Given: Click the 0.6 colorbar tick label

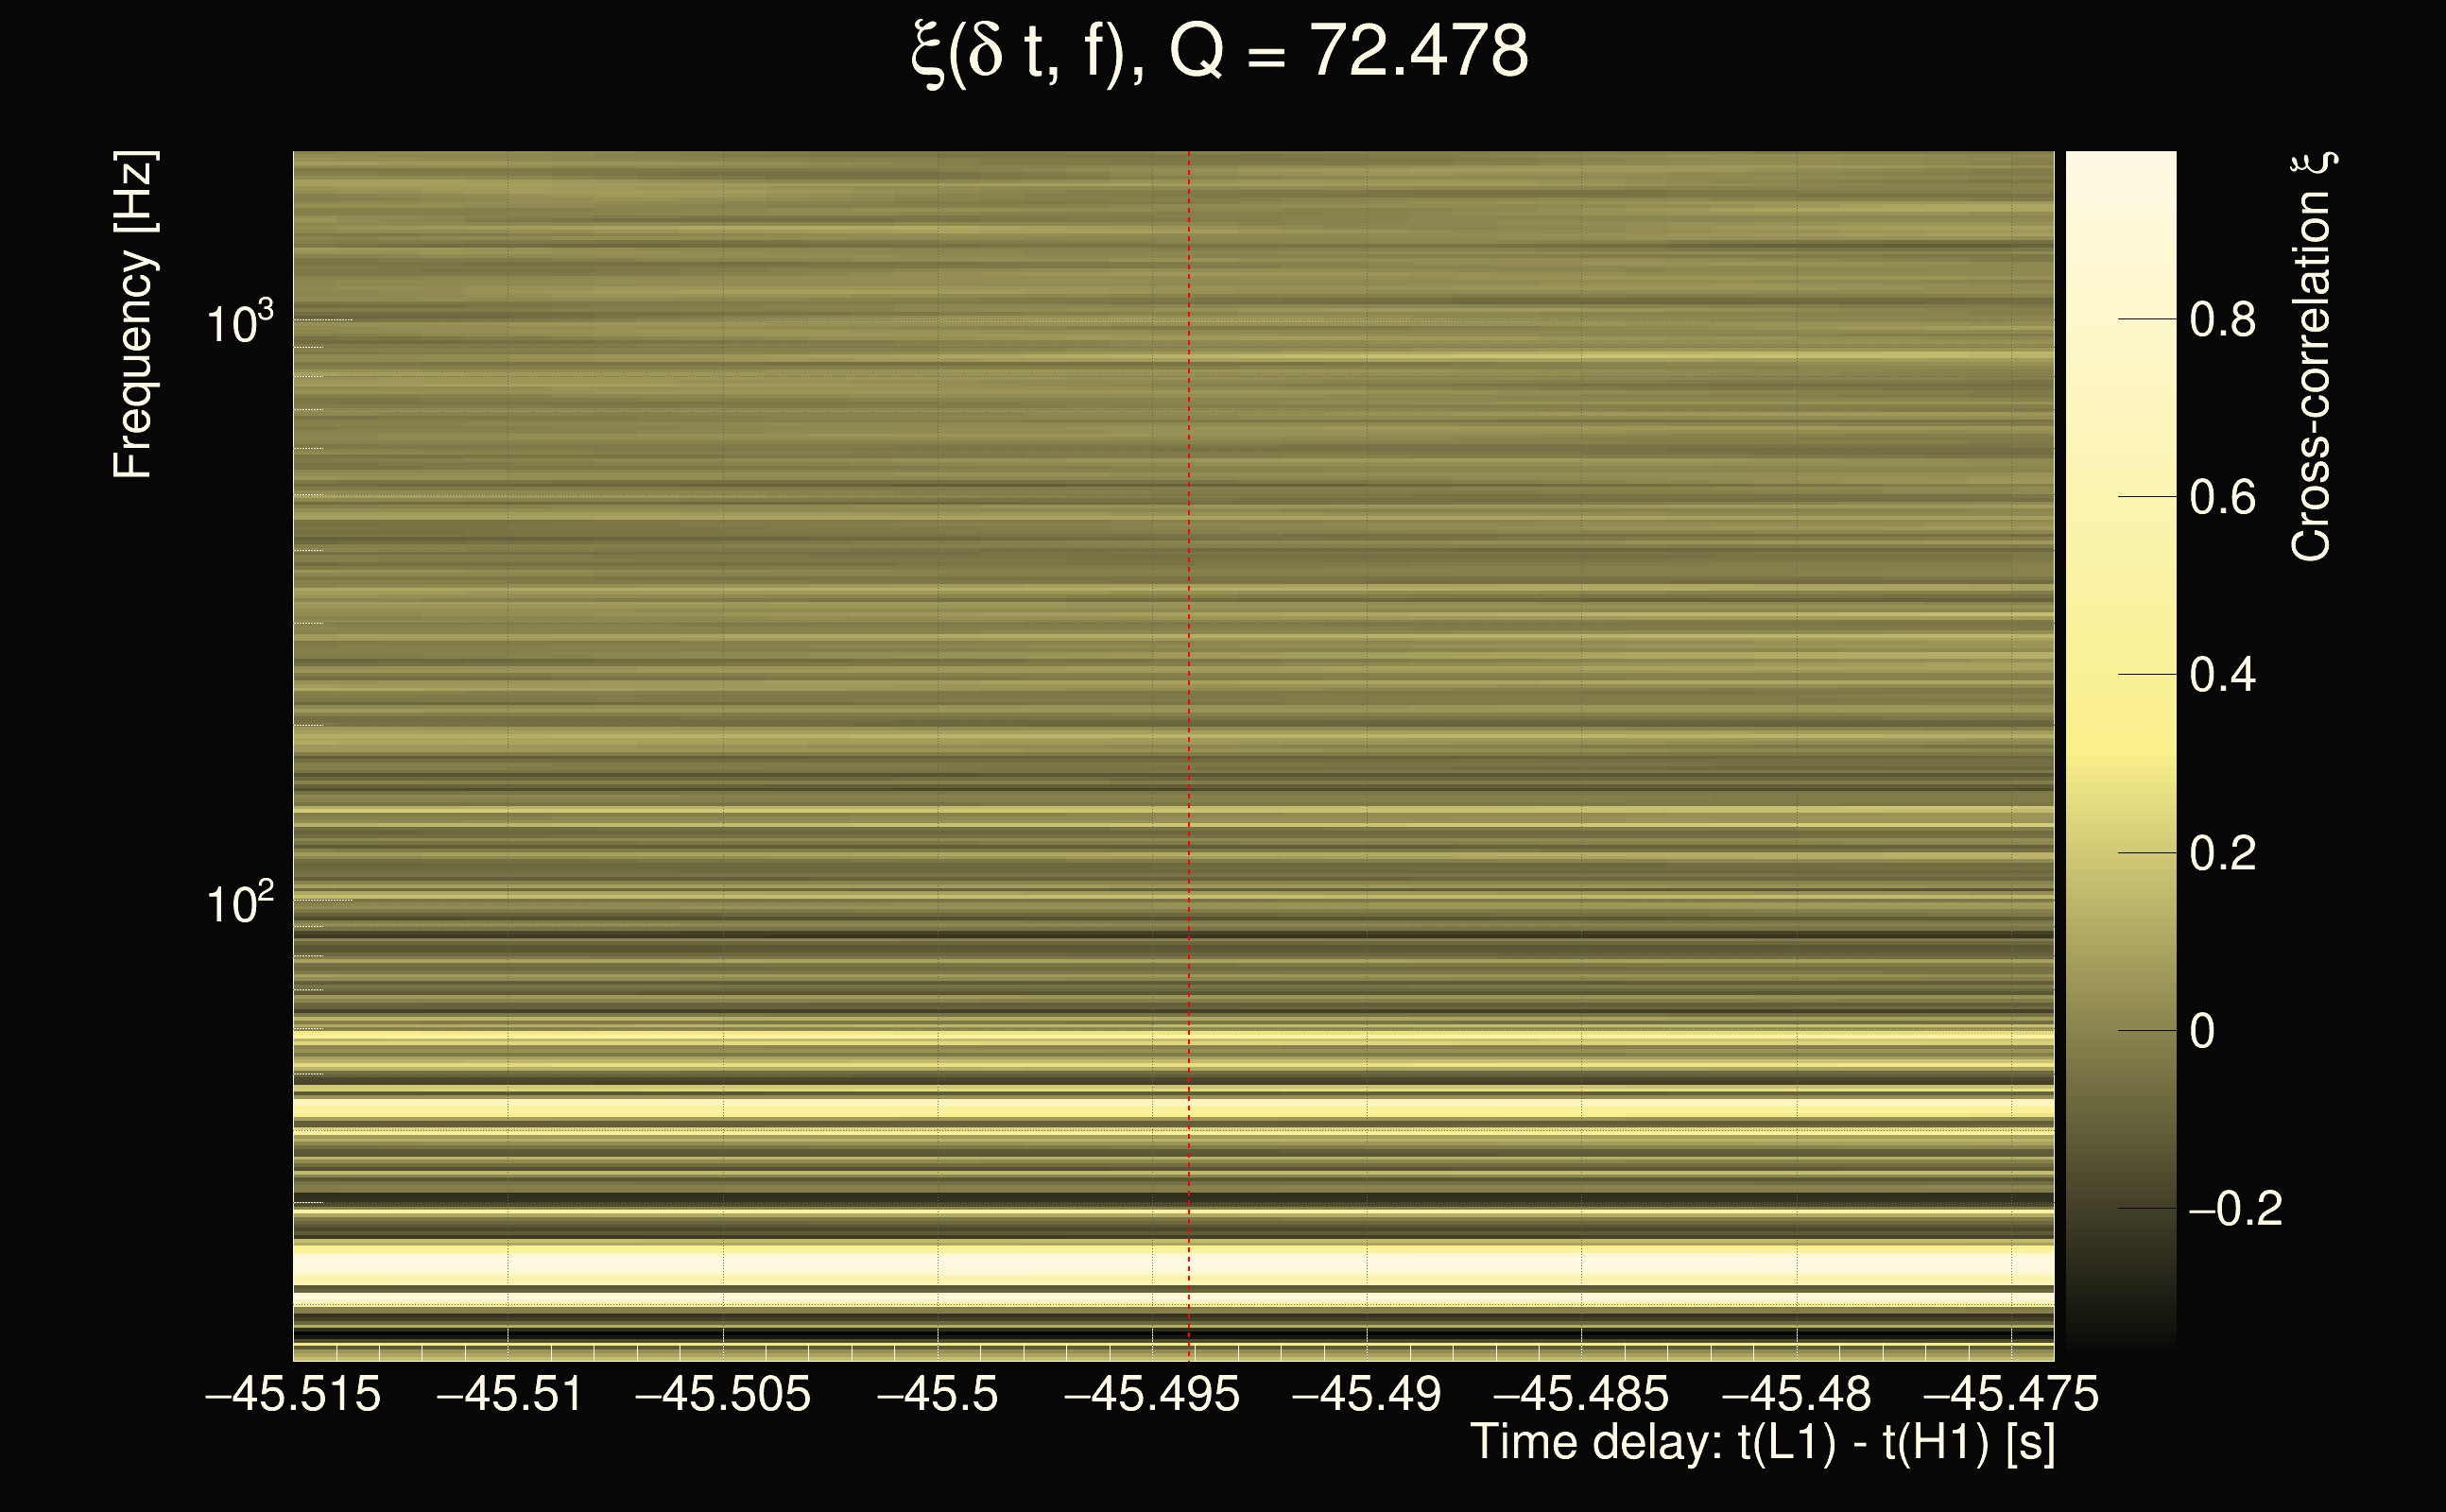Looking at the screenshot, I should click(x=2222, y=497).
